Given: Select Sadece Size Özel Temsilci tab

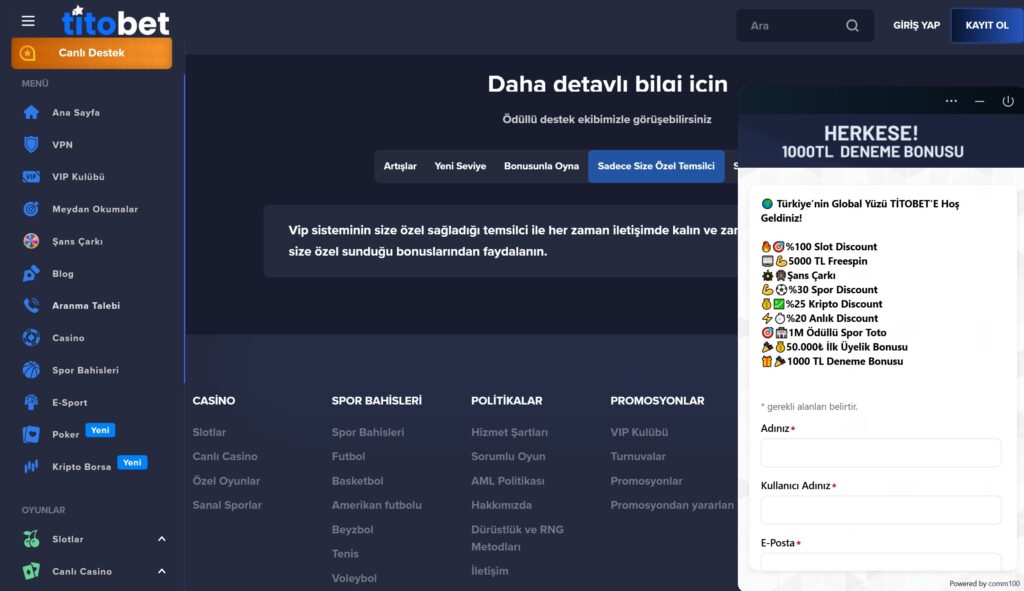Looking at the screenshot, I should coord(656,167).
